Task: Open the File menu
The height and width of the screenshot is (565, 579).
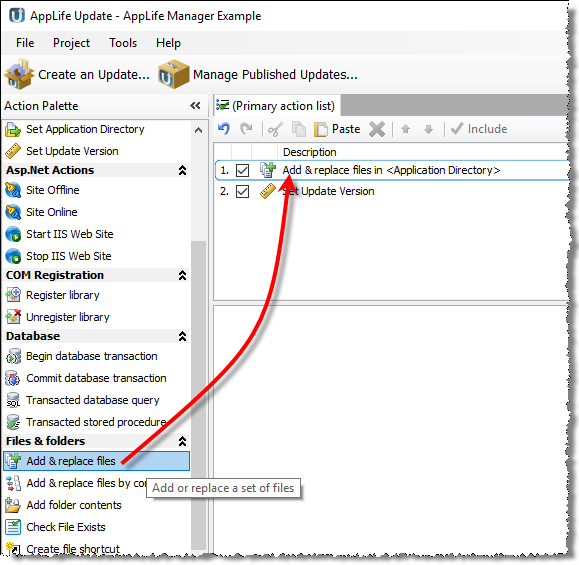Action: click(25, 43)
